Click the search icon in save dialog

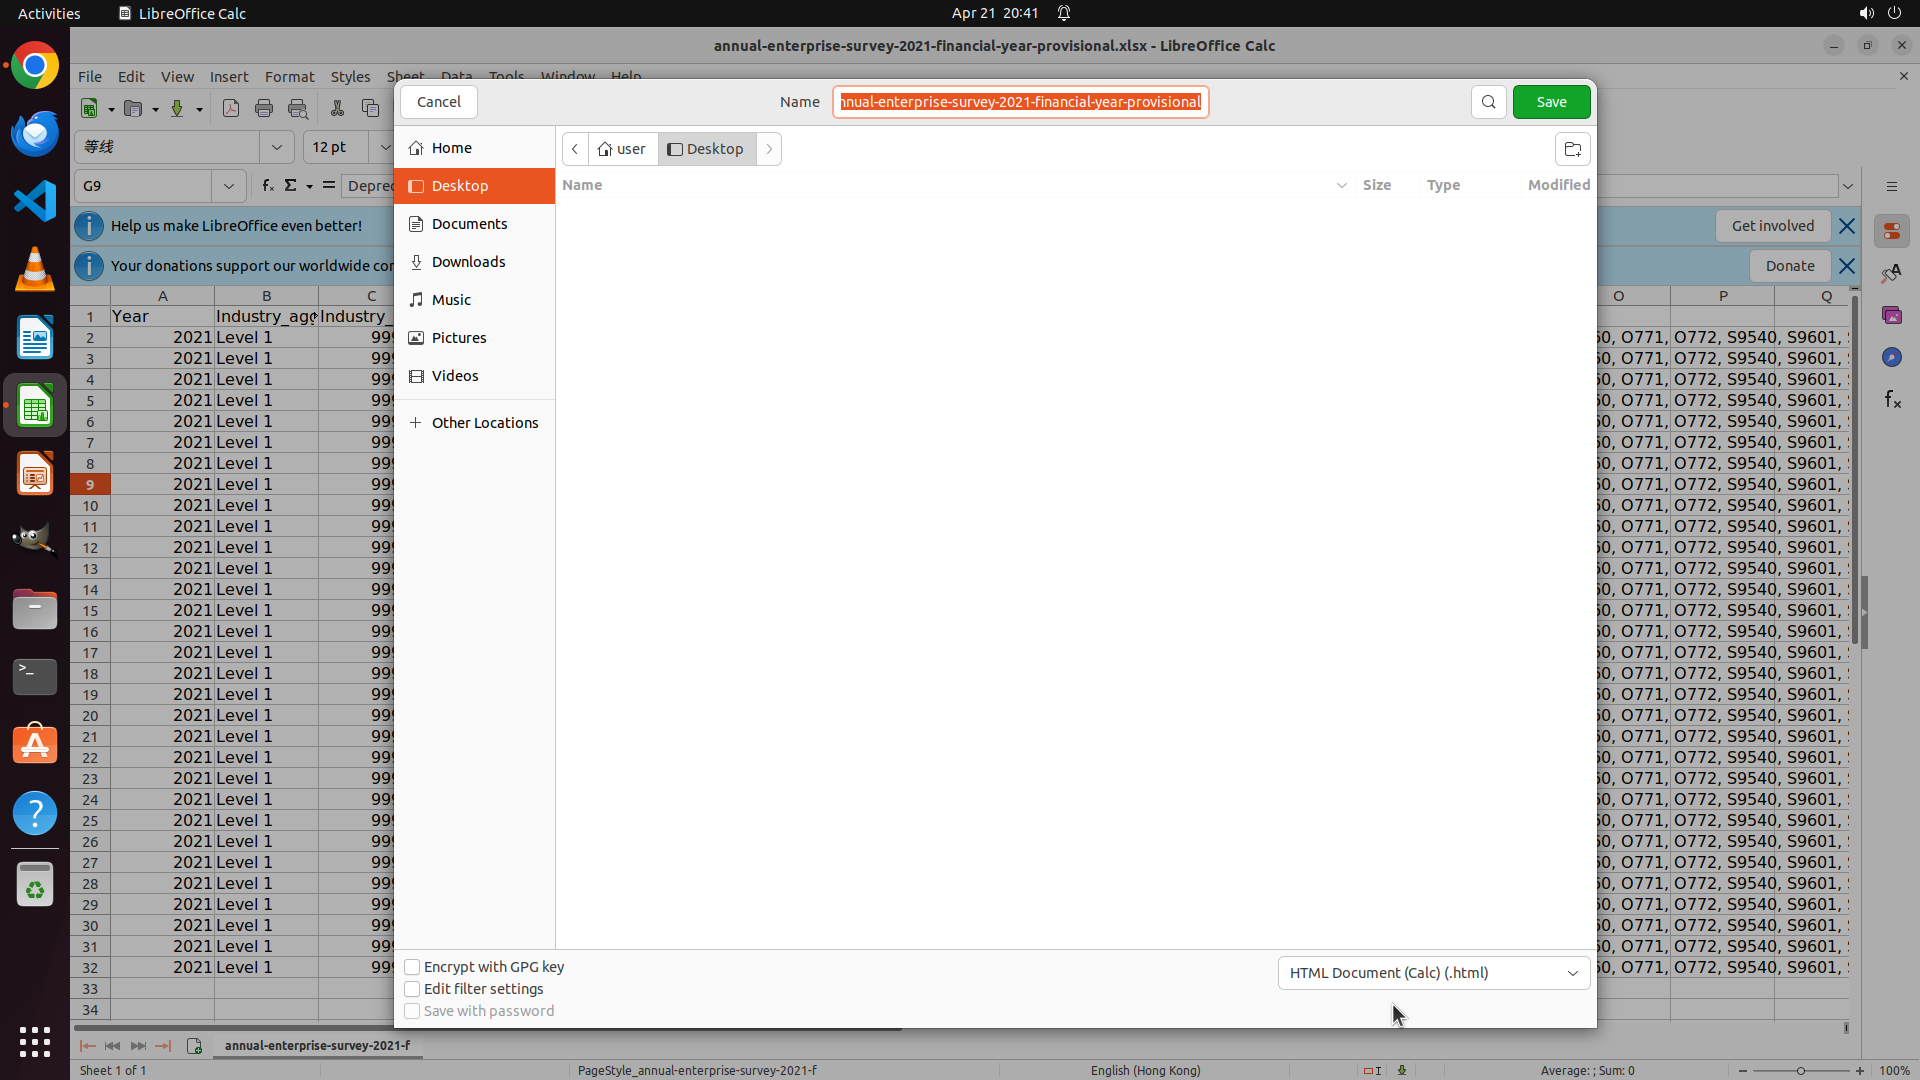[1488, 102]
